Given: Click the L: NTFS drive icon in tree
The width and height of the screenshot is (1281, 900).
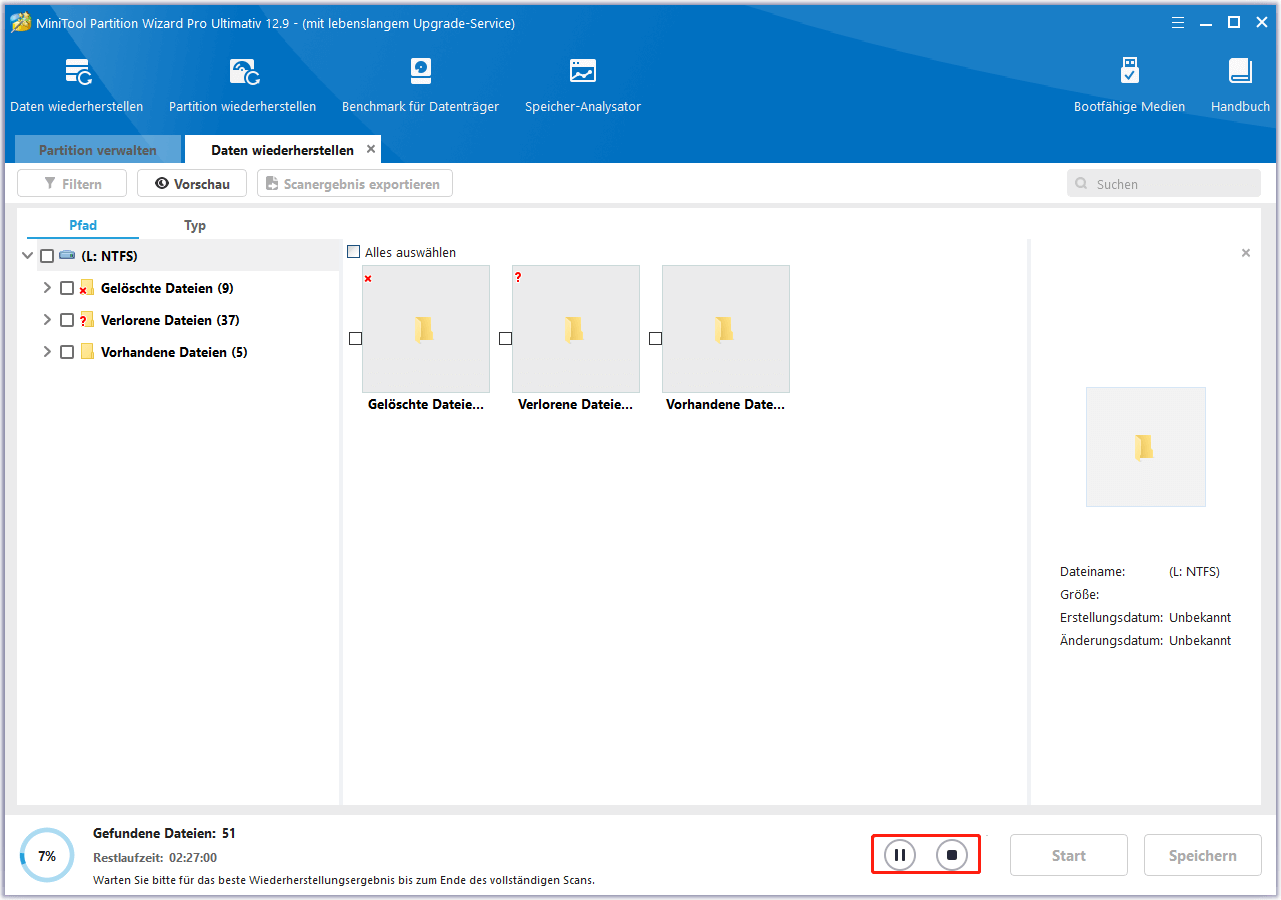Looking at the screenshot, I should [67, 256].
